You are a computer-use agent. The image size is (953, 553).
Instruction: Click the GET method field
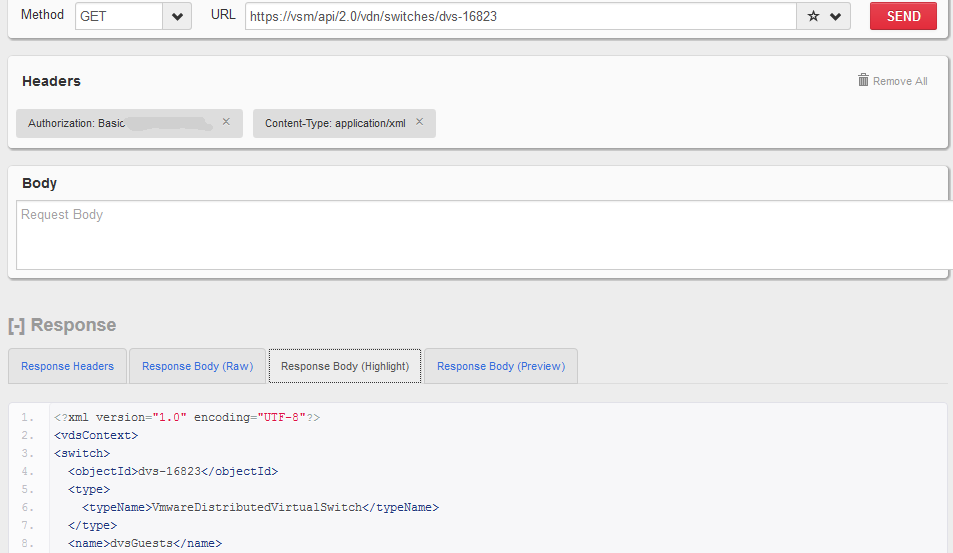(119, 16)
